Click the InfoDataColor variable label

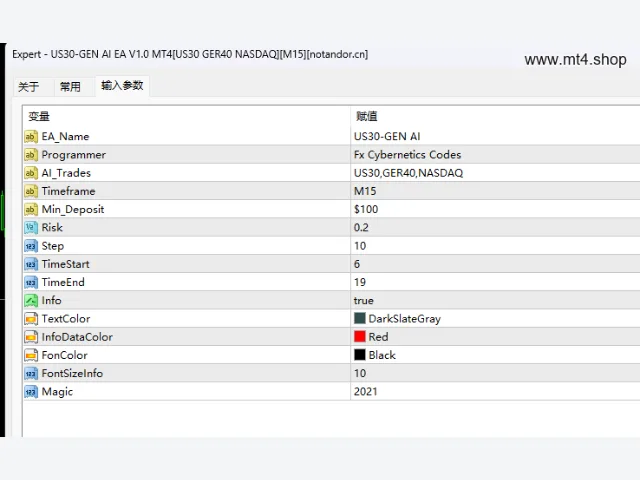click(x=77, y=337)
